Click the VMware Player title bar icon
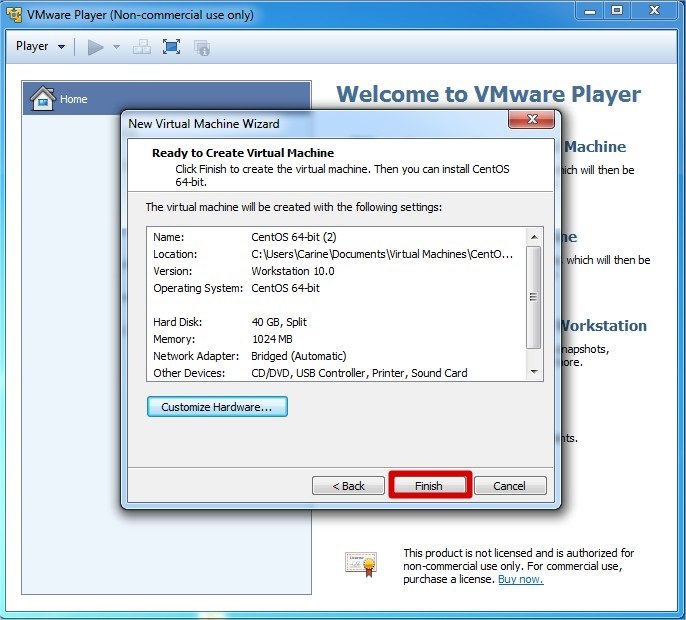This screenshot has height=620, width=686. [x=14, y=15]
